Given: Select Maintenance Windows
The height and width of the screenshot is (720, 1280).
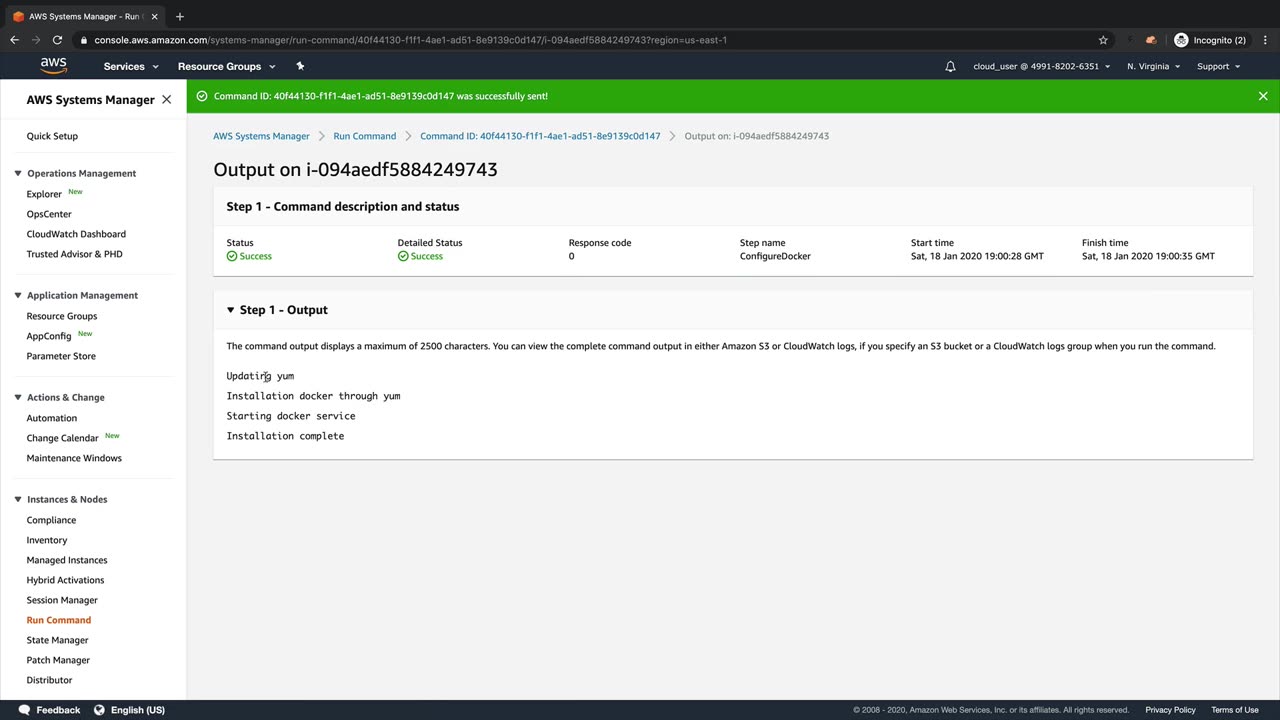Looking at the screenshot, I should click(x=74, y=458).
